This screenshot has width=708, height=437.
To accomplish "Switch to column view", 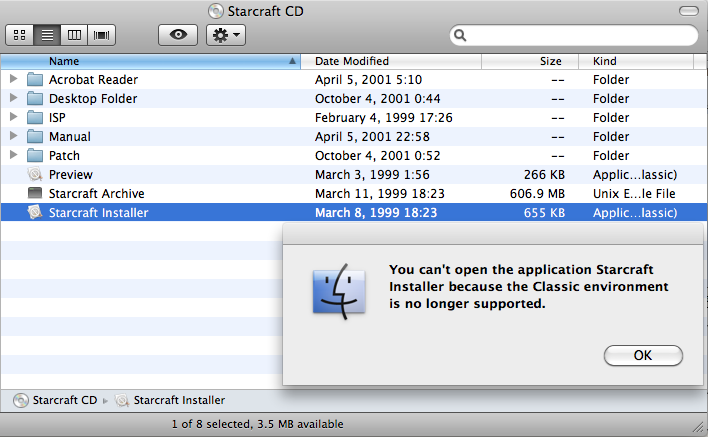I will click(74, 35).
